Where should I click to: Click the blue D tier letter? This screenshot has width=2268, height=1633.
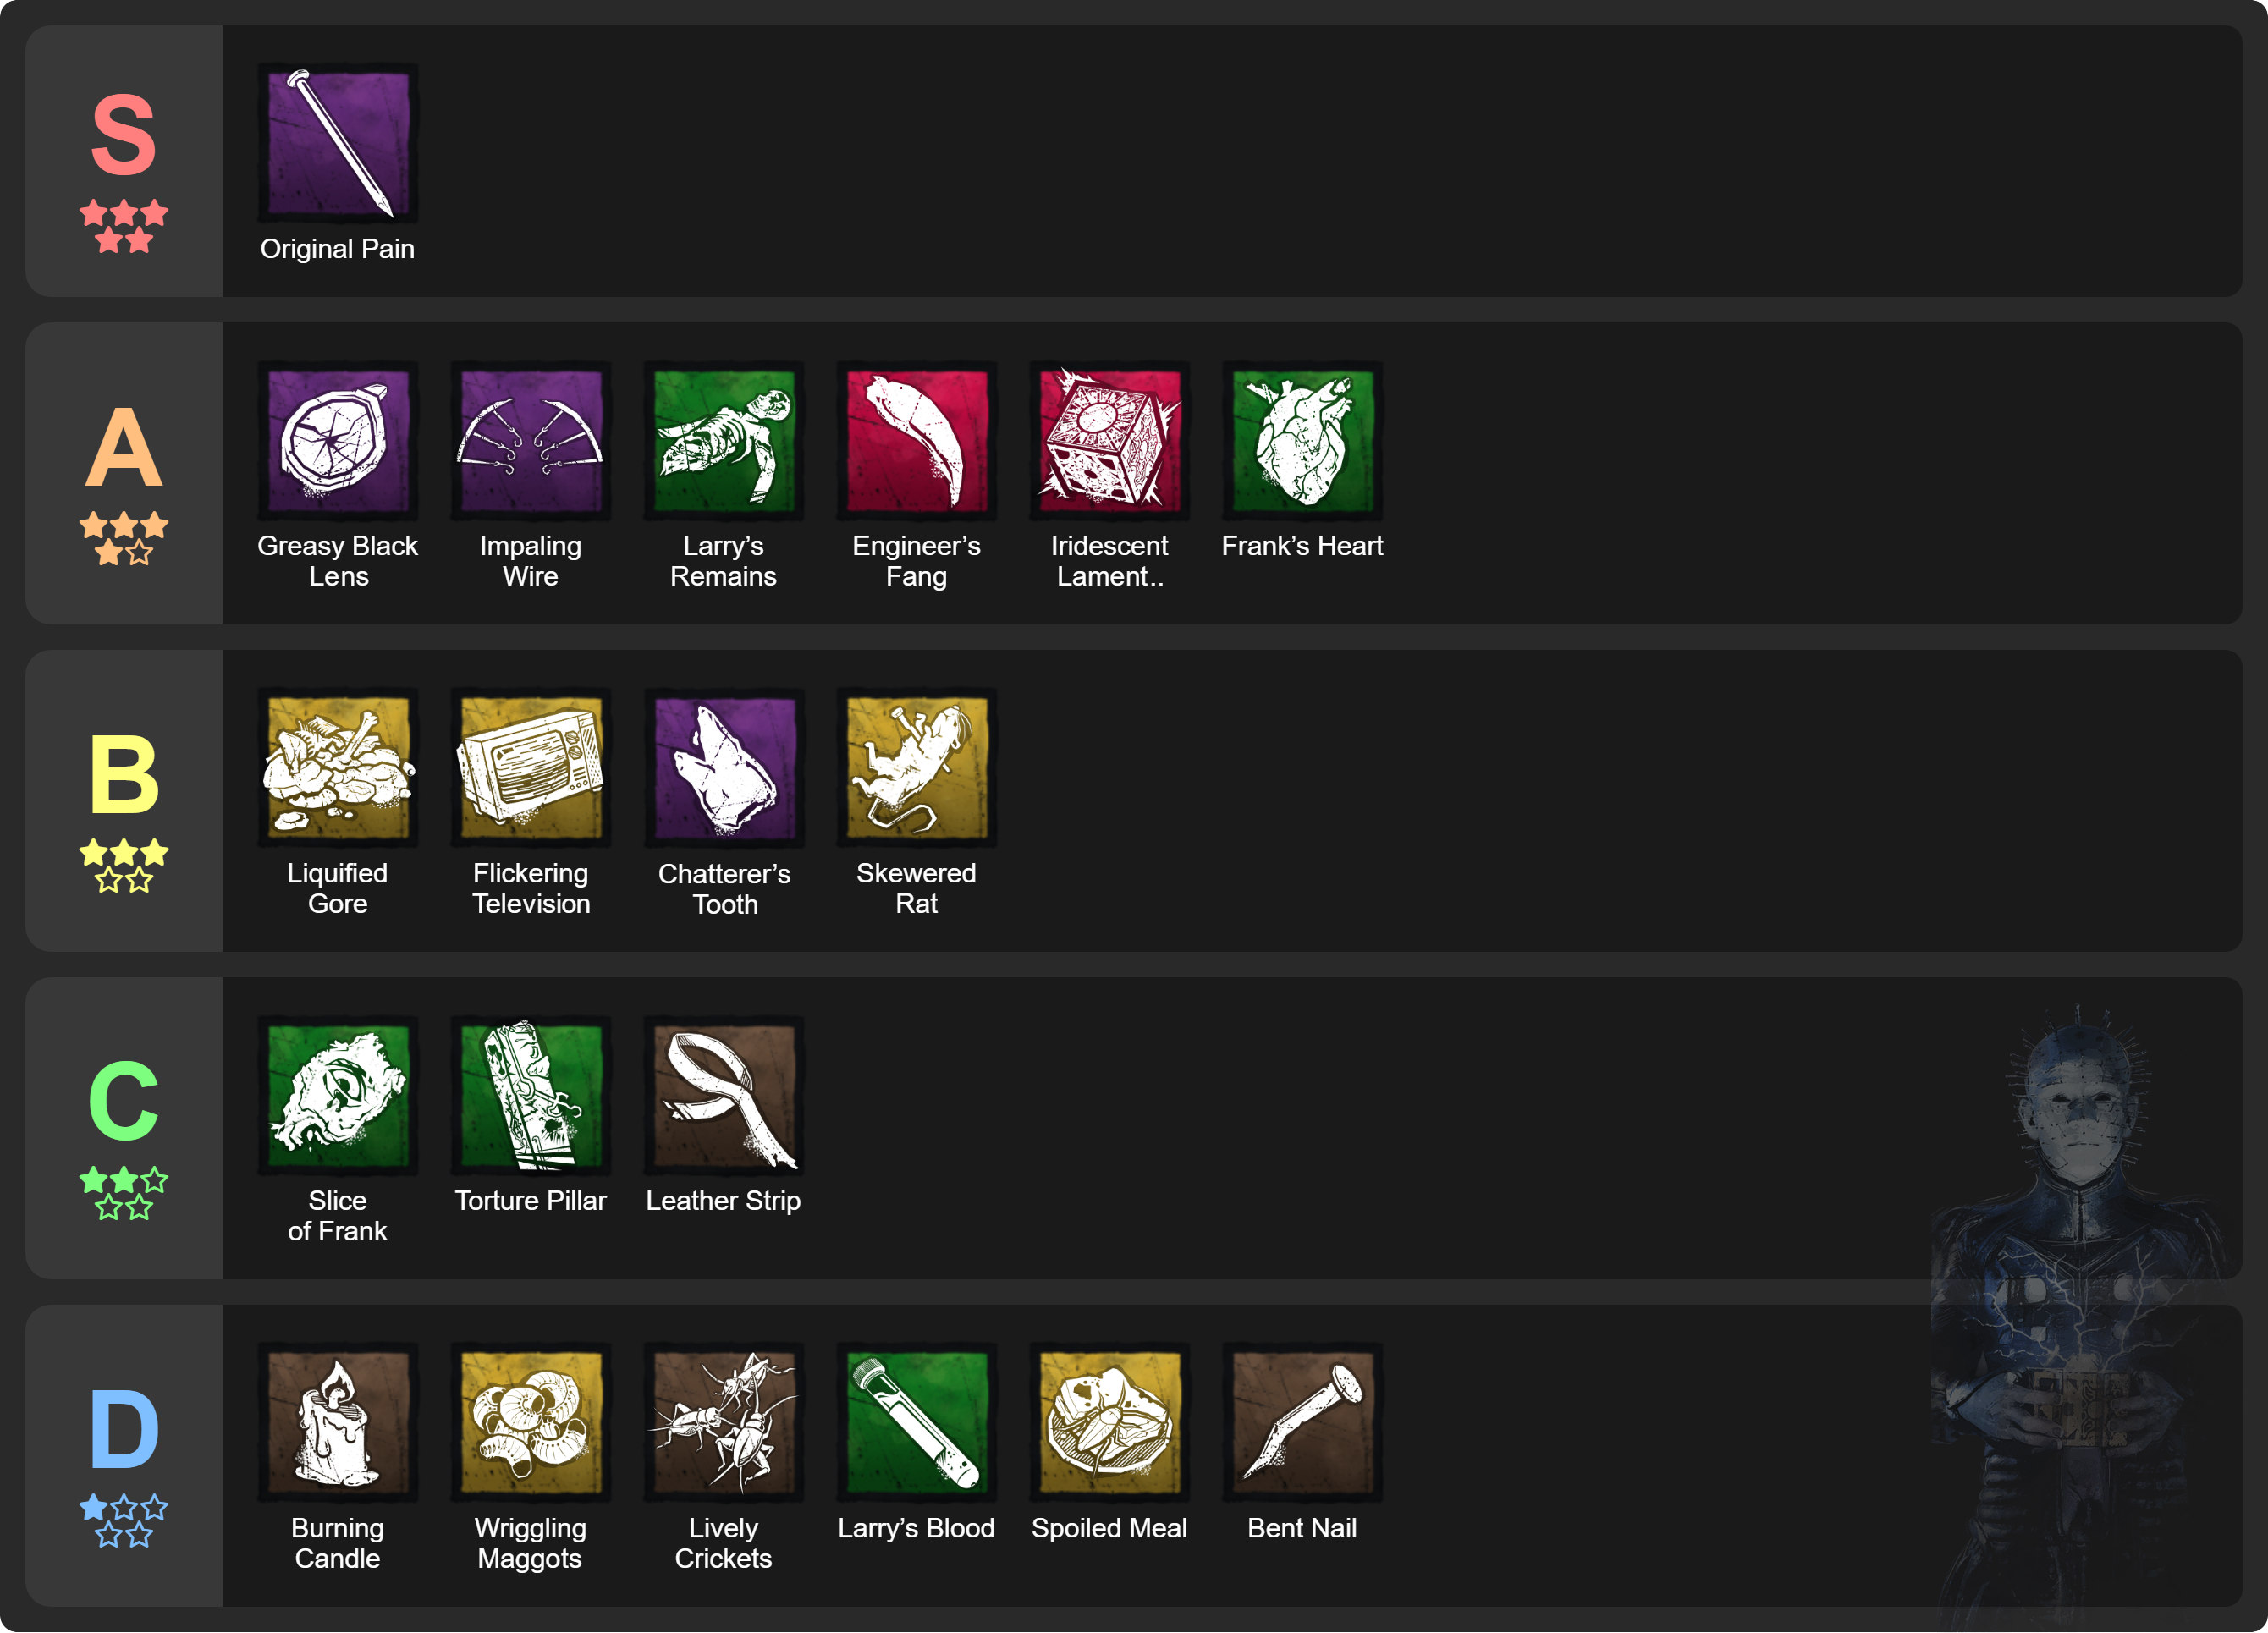(124, 1430)
